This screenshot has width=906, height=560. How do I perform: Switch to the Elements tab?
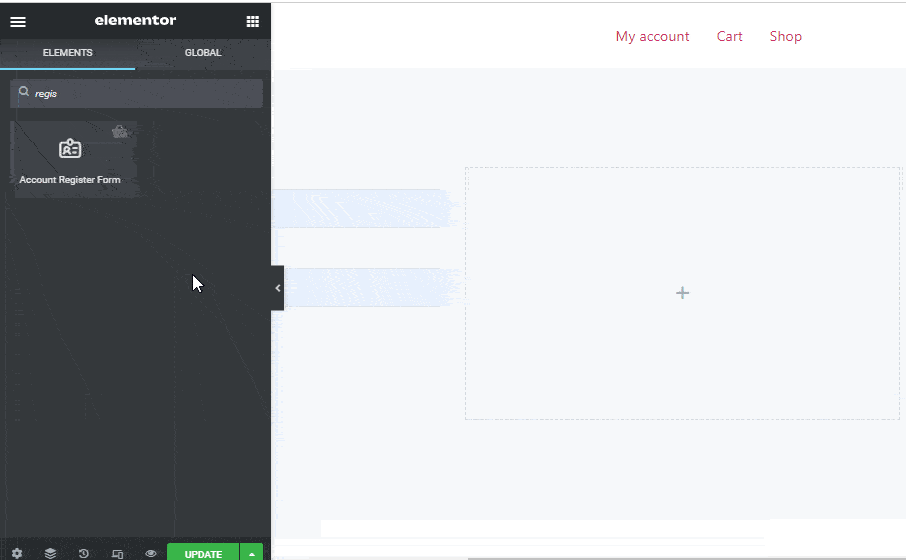coord(68,53)
